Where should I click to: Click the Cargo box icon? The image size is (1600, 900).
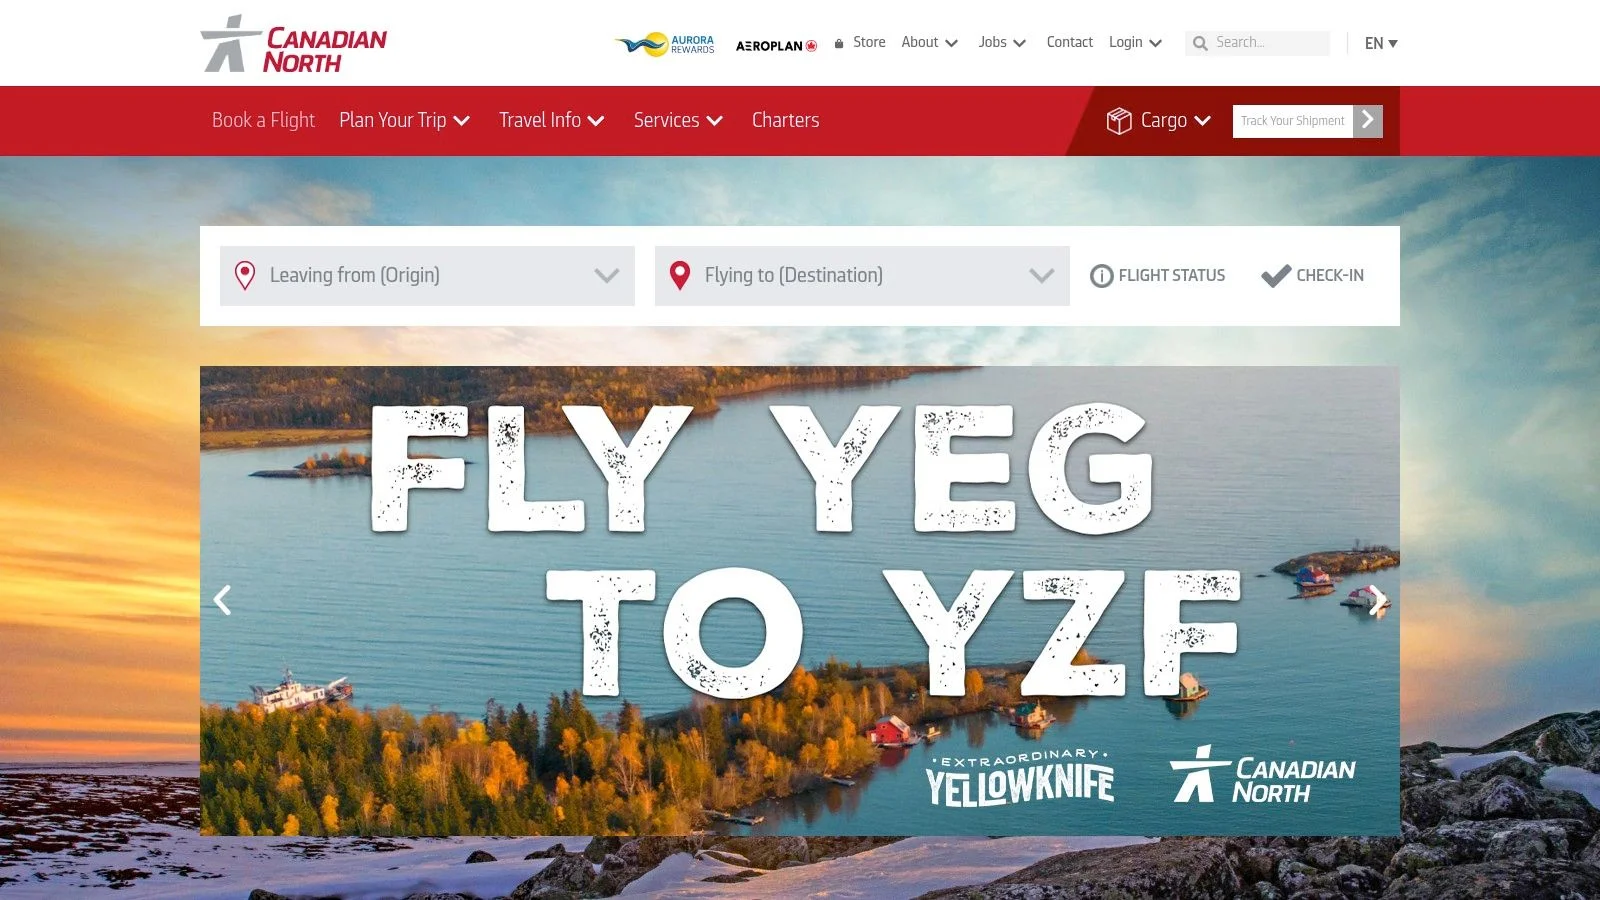pyautogui.click(x=1119, y=121)
